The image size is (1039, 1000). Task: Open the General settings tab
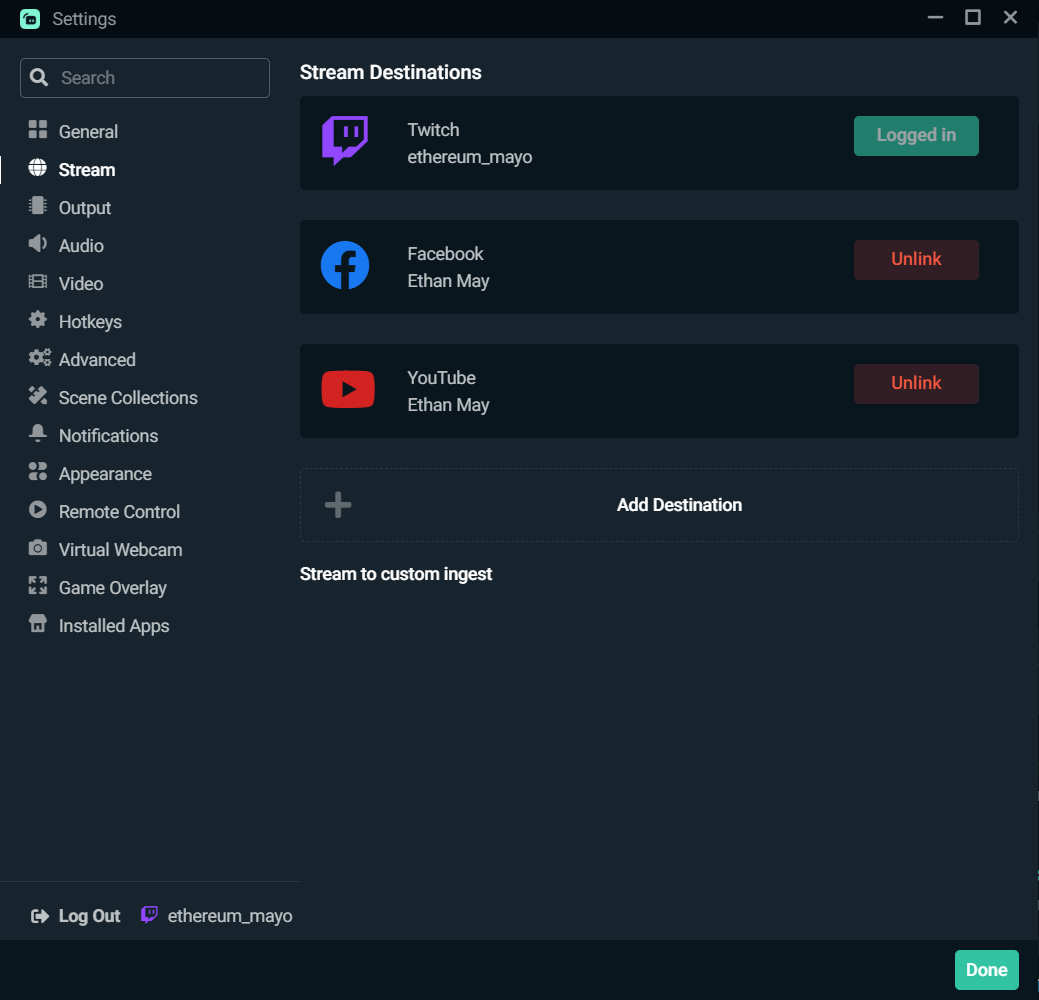click(88, 132)
